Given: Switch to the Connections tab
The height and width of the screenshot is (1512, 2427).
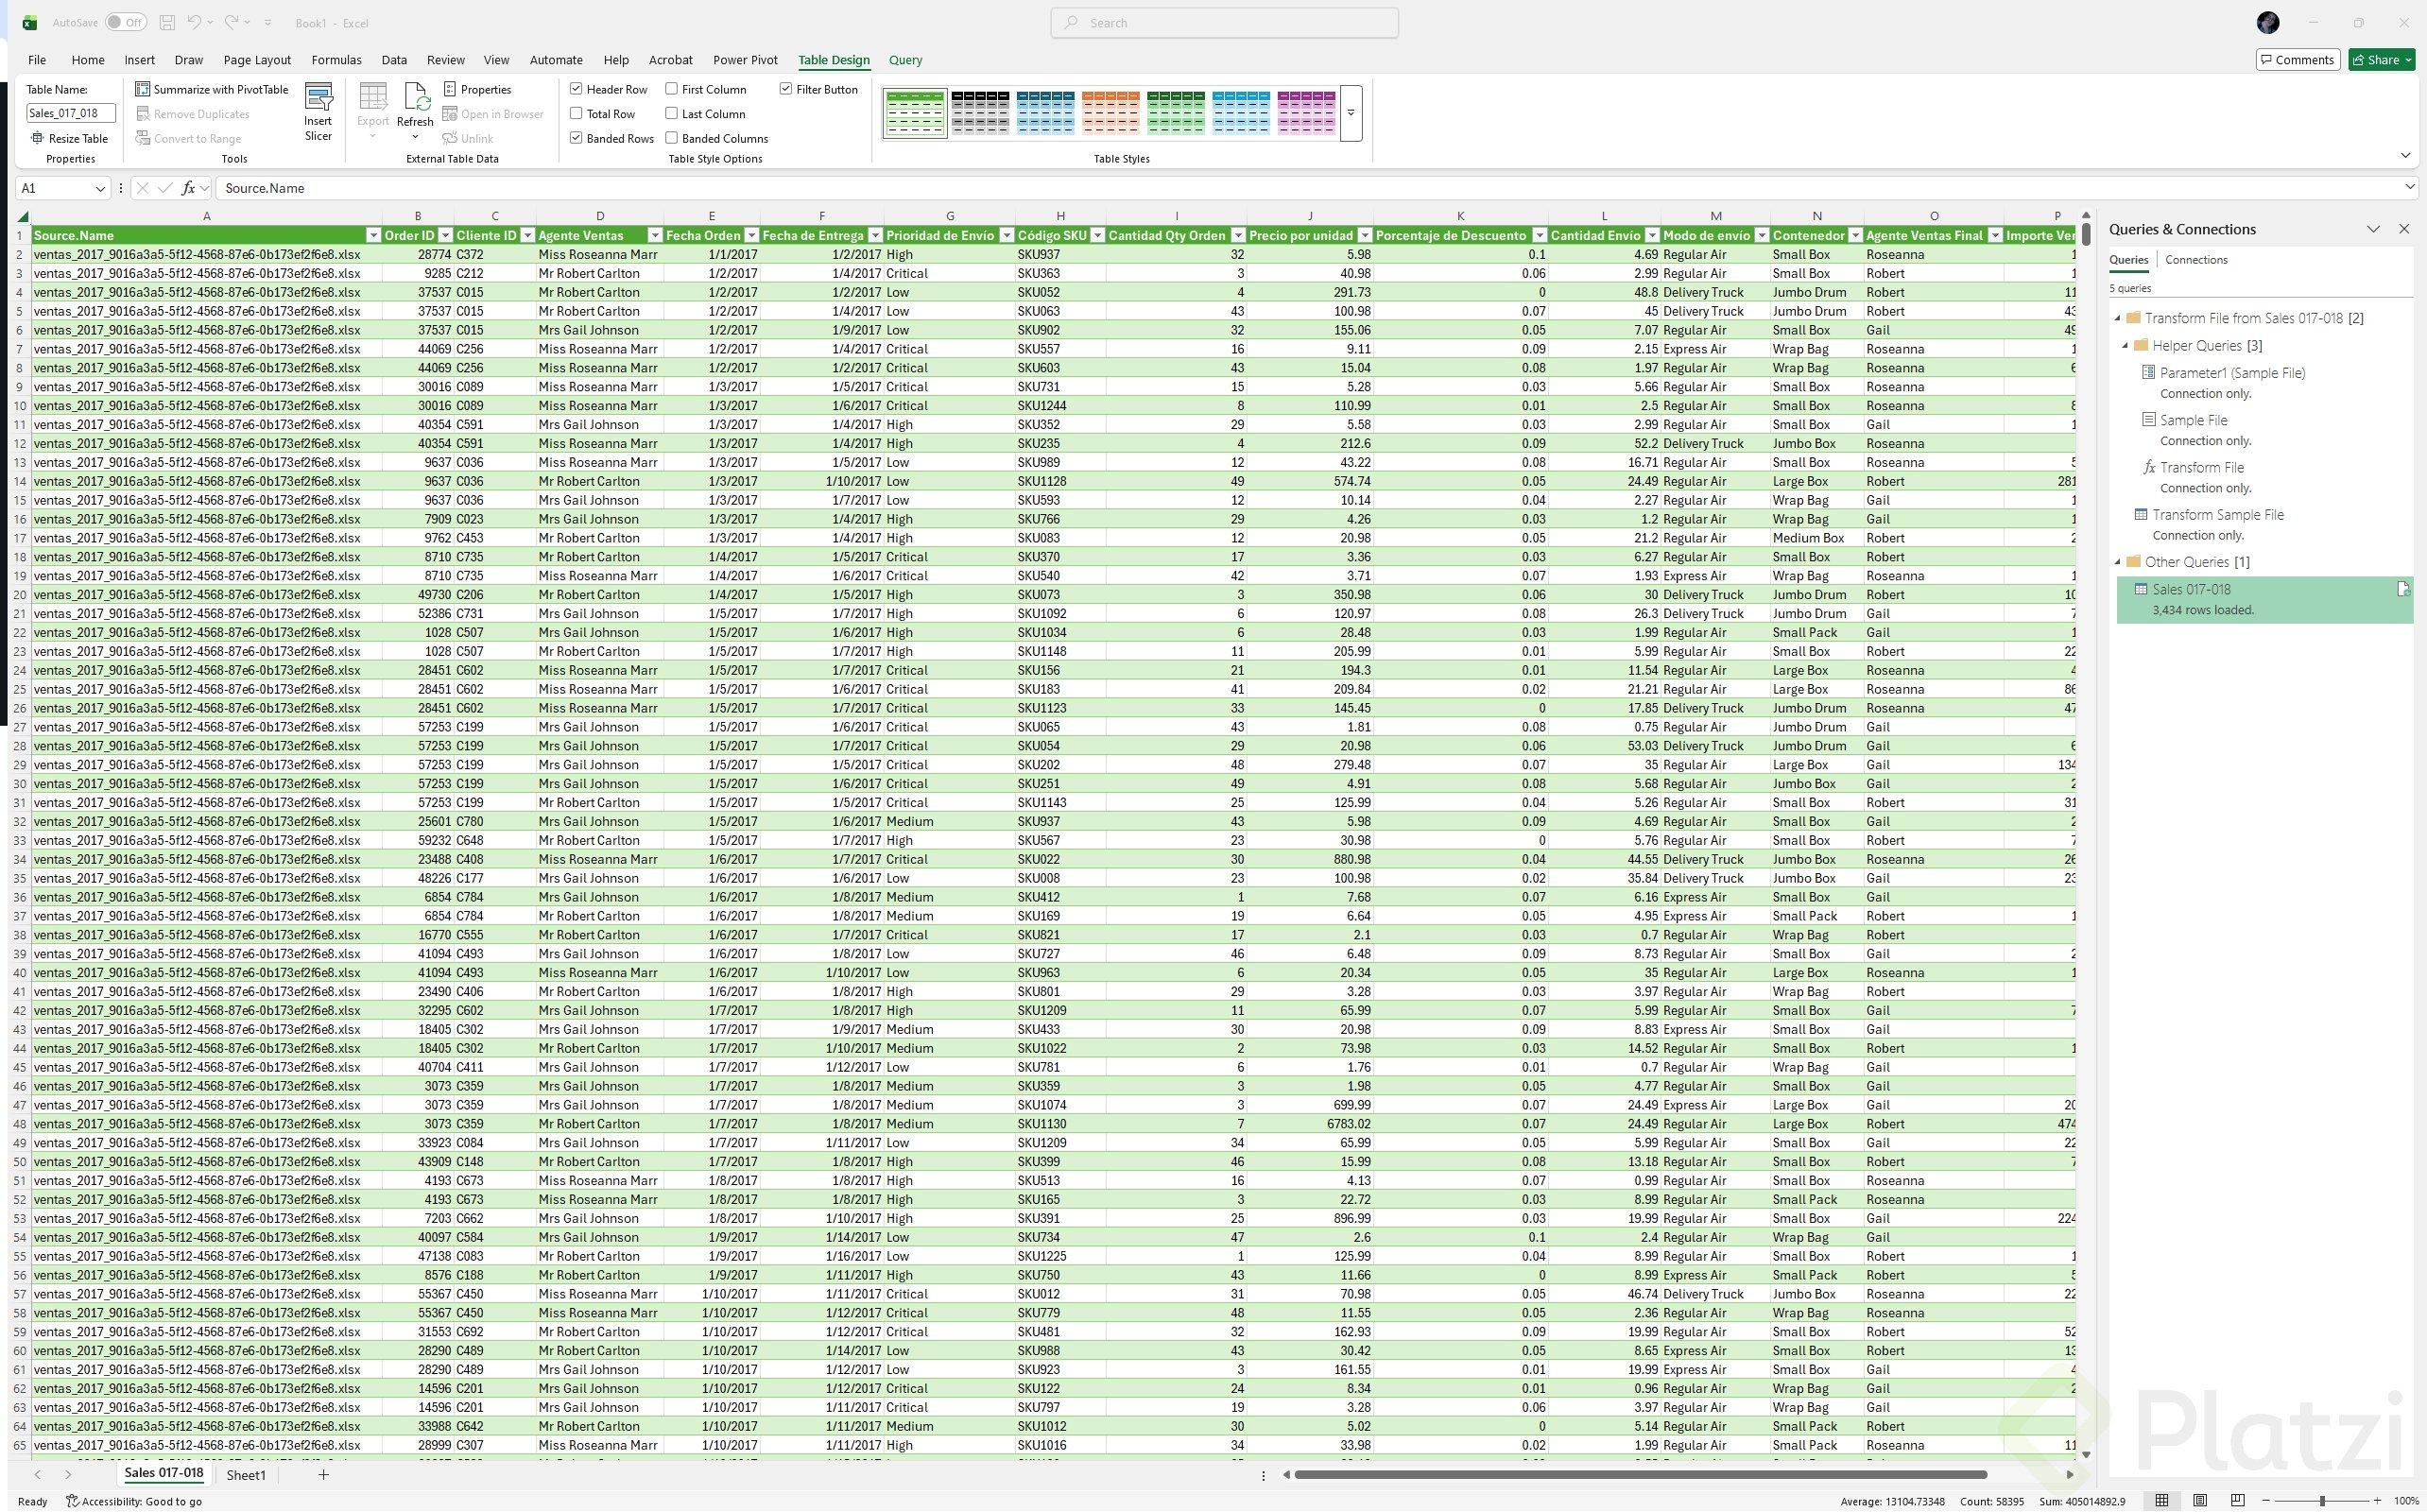Looking at the screenshot, I should click(x=2195, y=260).
